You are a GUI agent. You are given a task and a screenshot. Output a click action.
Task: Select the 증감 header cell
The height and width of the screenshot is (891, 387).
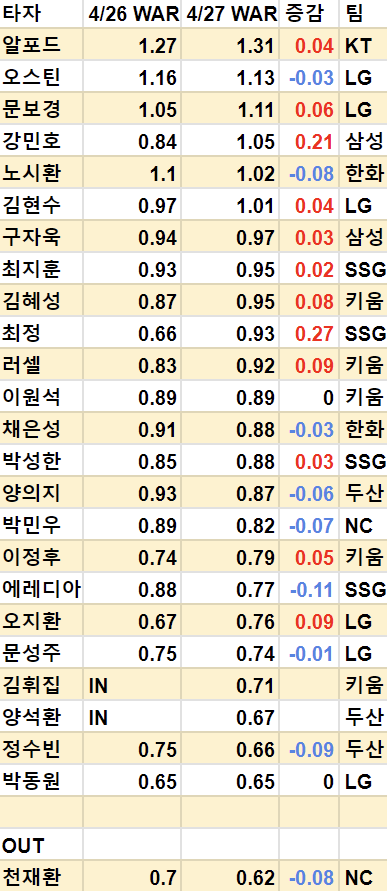click(x=309, y=14)
